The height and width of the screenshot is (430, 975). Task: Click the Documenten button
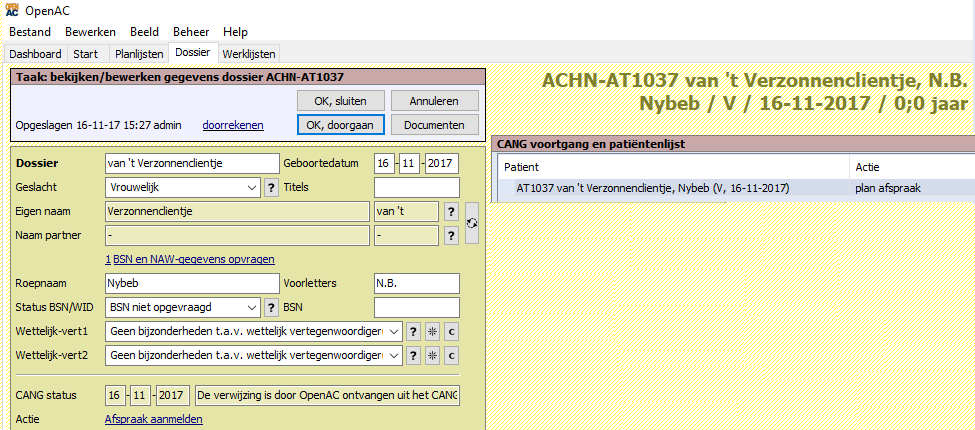click(x=434, y=125)
